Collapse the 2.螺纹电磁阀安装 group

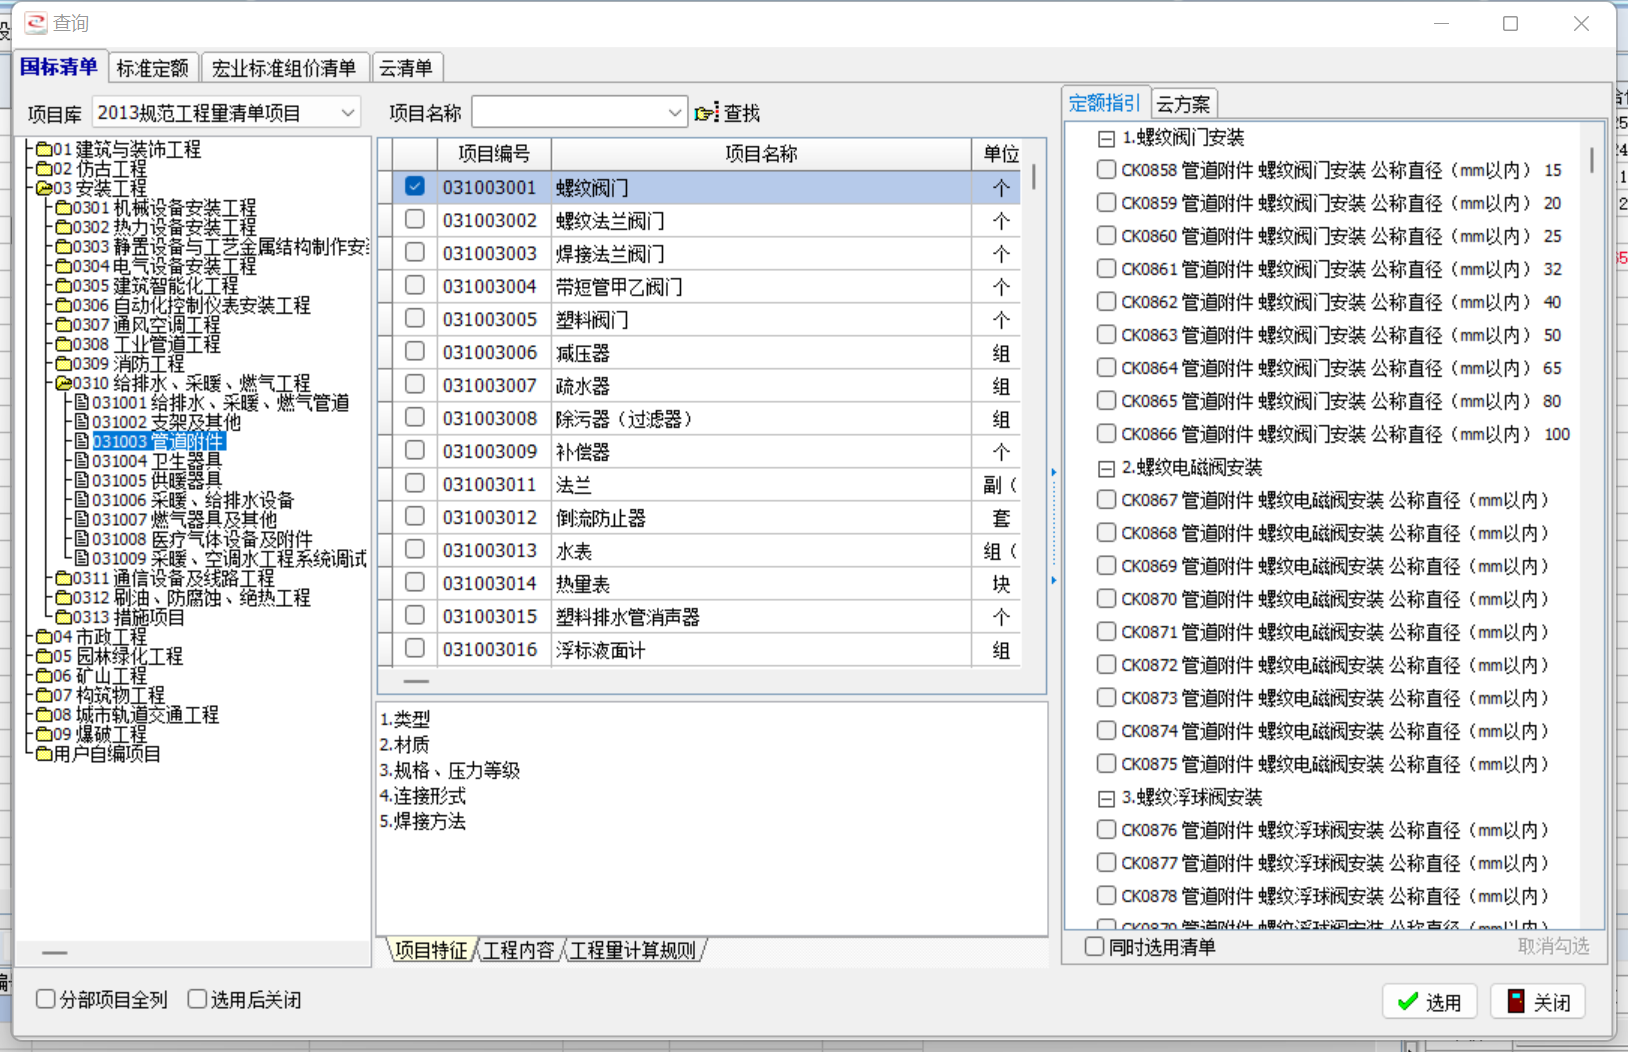(x=1106, y=469)
